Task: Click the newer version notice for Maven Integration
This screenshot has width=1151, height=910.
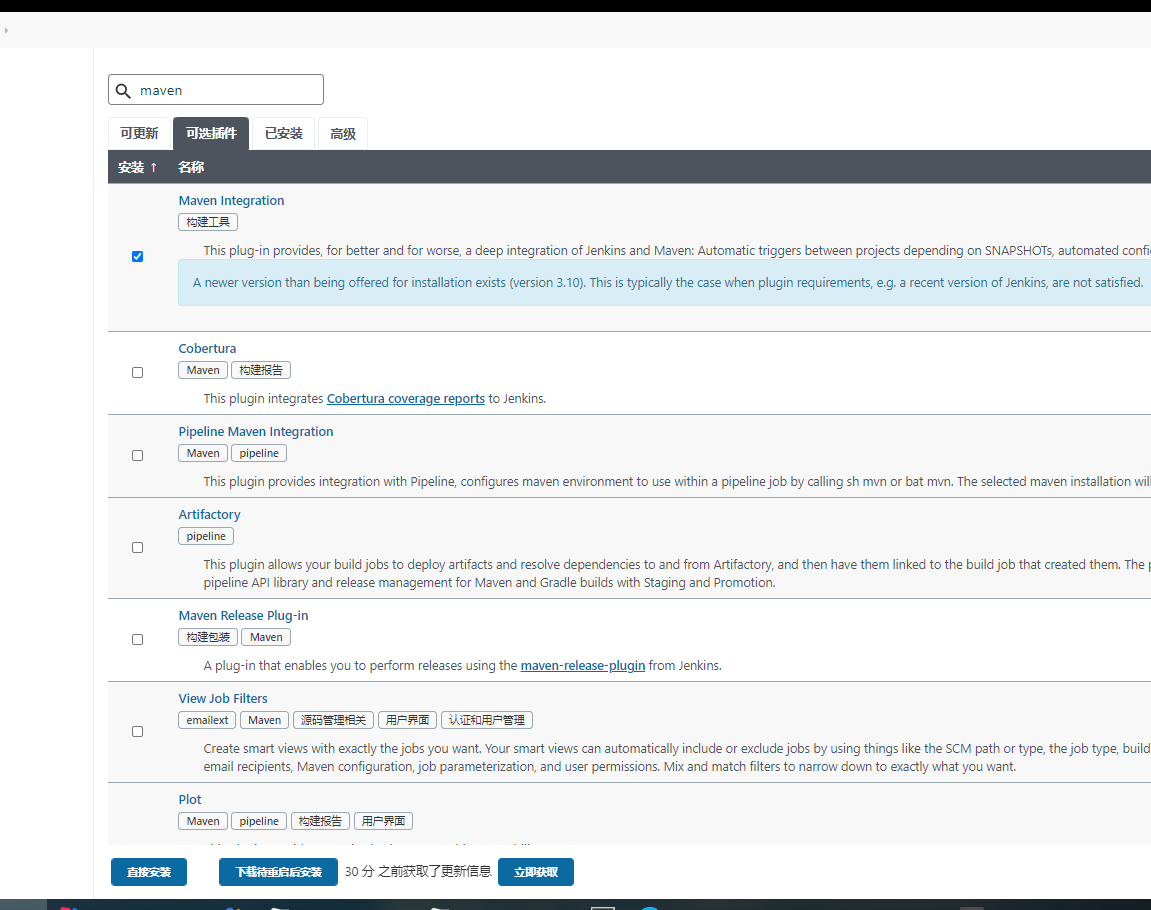Action: (664, 283)
